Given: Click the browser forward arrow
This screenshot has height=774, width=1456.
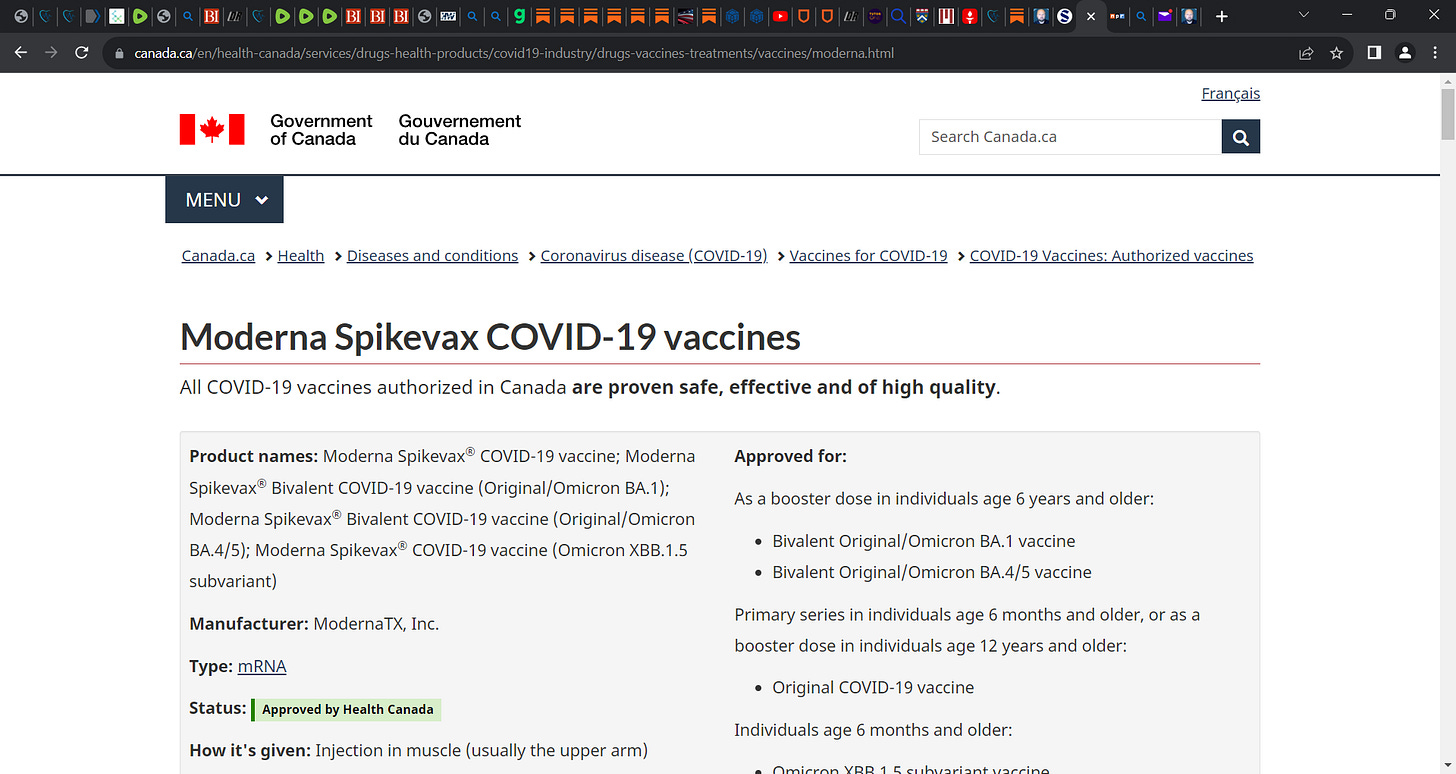Looking at the screenshot, I should click(51, 53).
